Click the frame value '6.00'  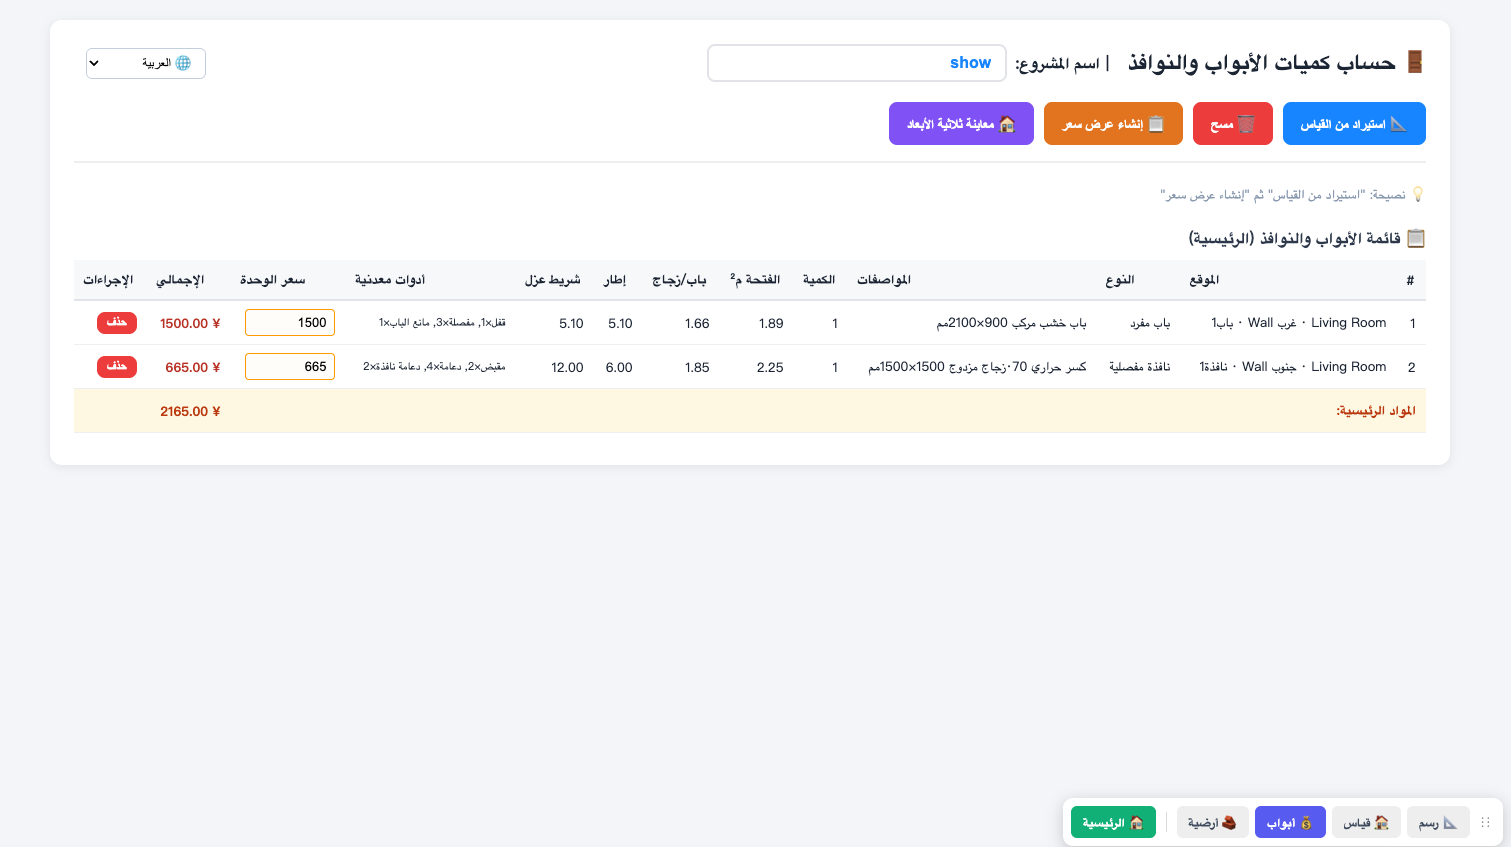click(x=619, y=367)
